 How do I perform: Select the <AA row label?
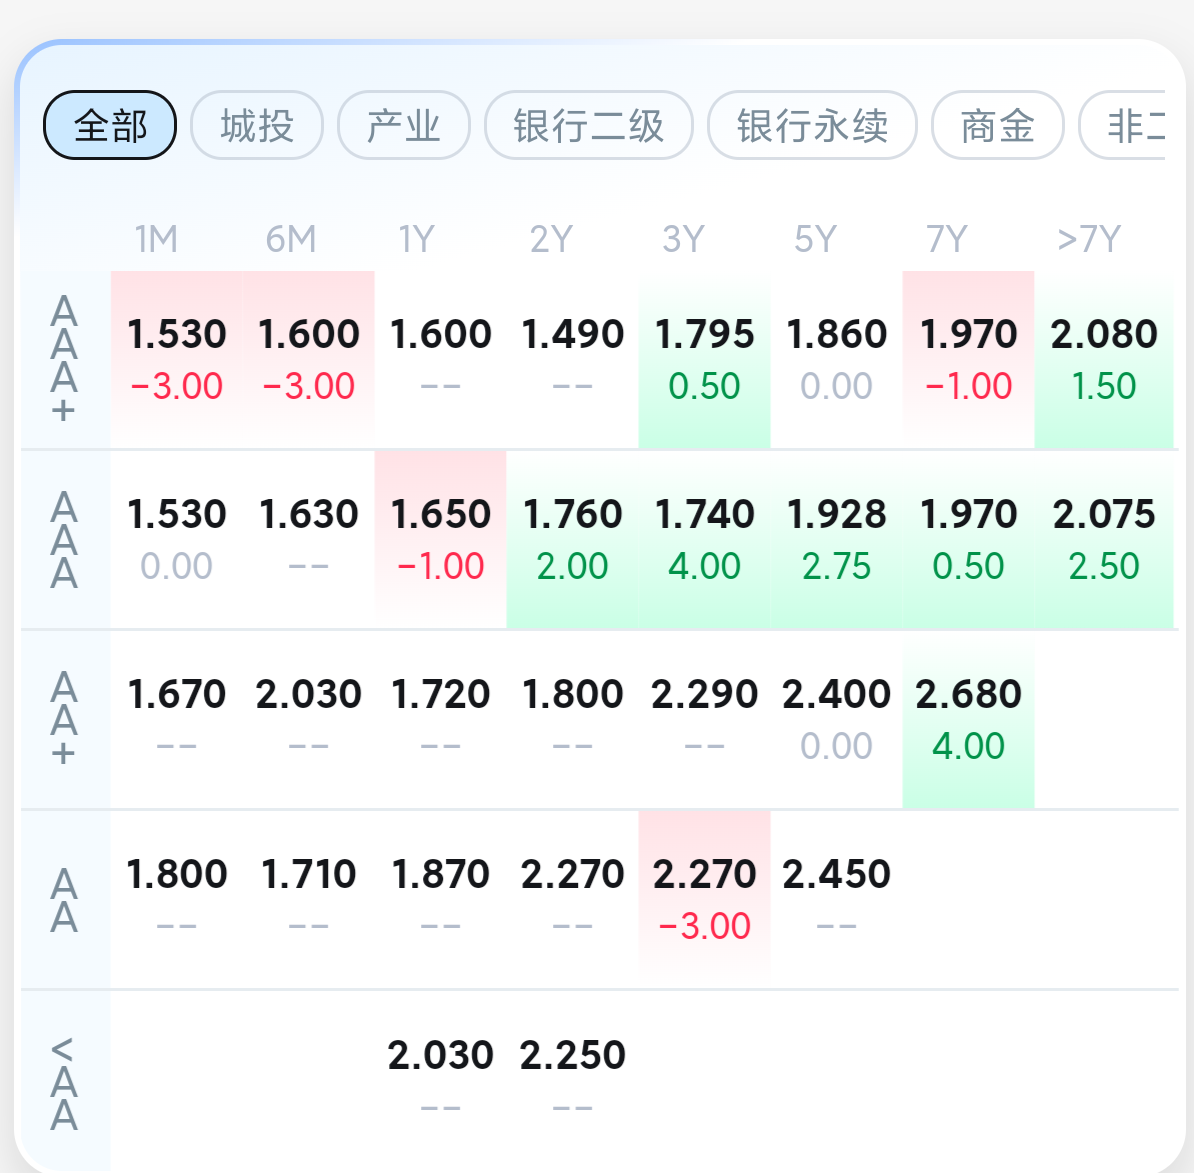point(64,1082)
